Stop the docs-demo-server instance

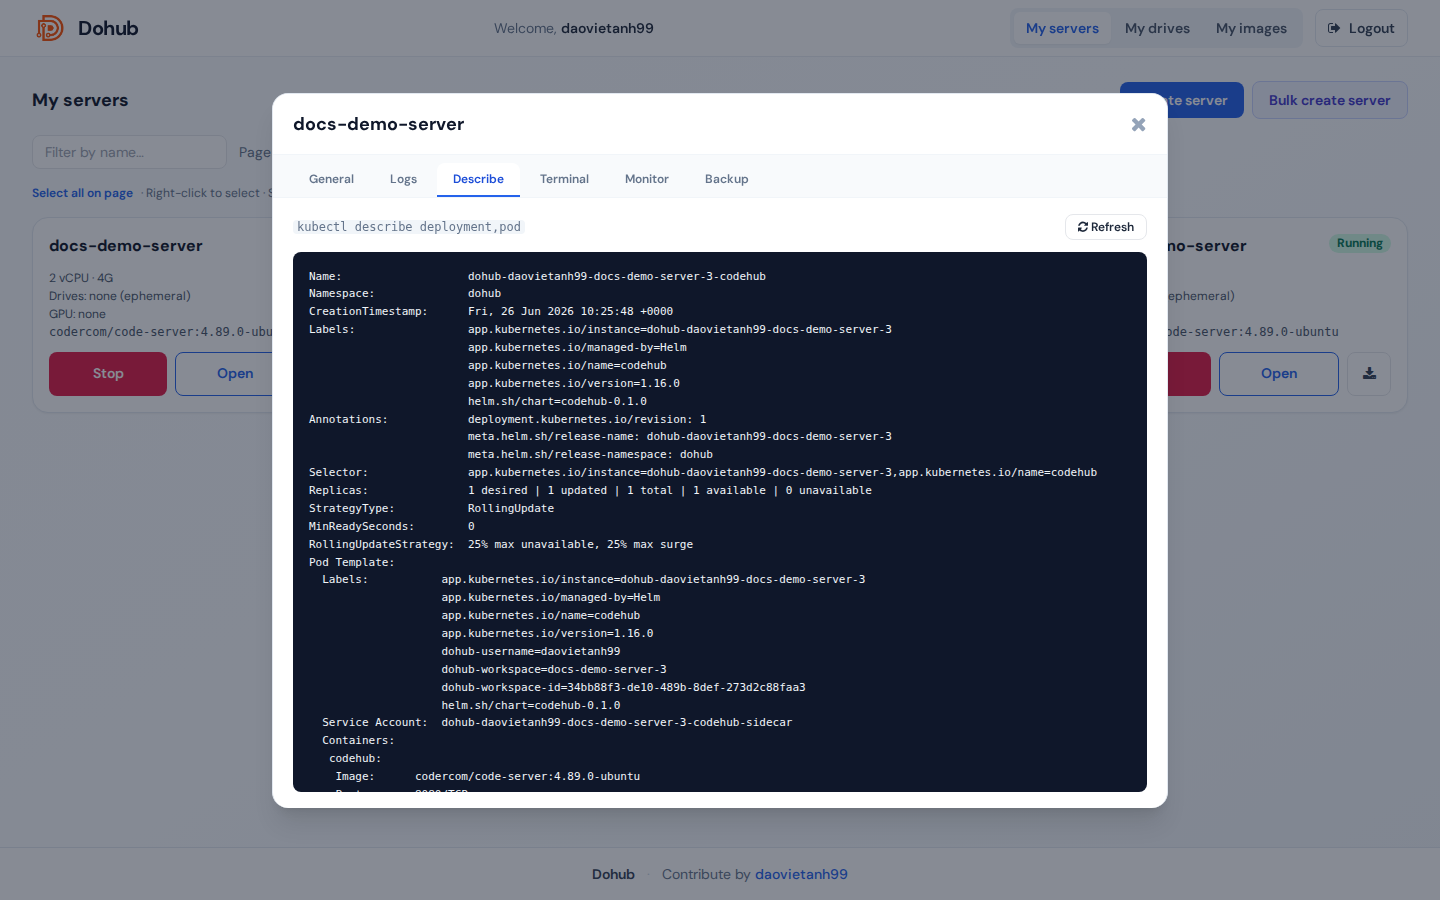pos(108,374)
